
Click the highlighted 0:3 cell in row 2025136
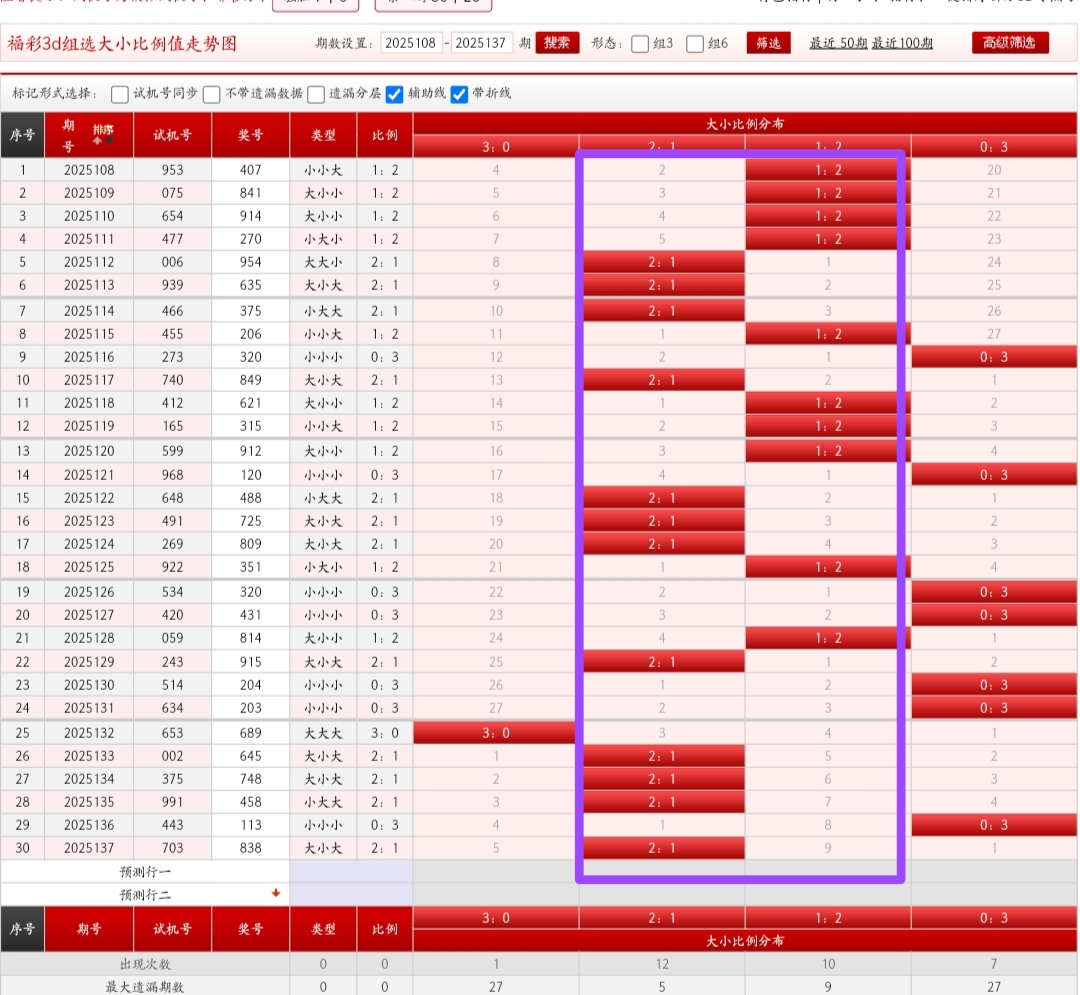point(994,824)
